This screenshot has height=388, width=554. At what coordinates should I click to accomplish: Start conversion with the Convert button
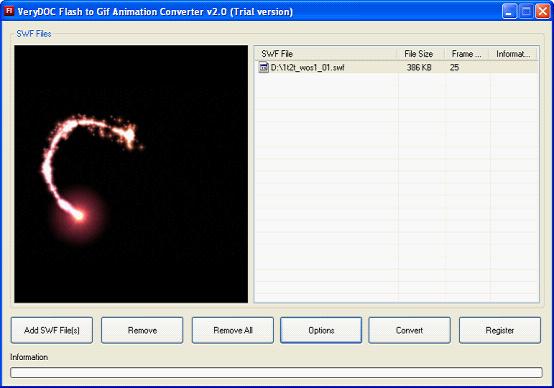tap(409, 330)
